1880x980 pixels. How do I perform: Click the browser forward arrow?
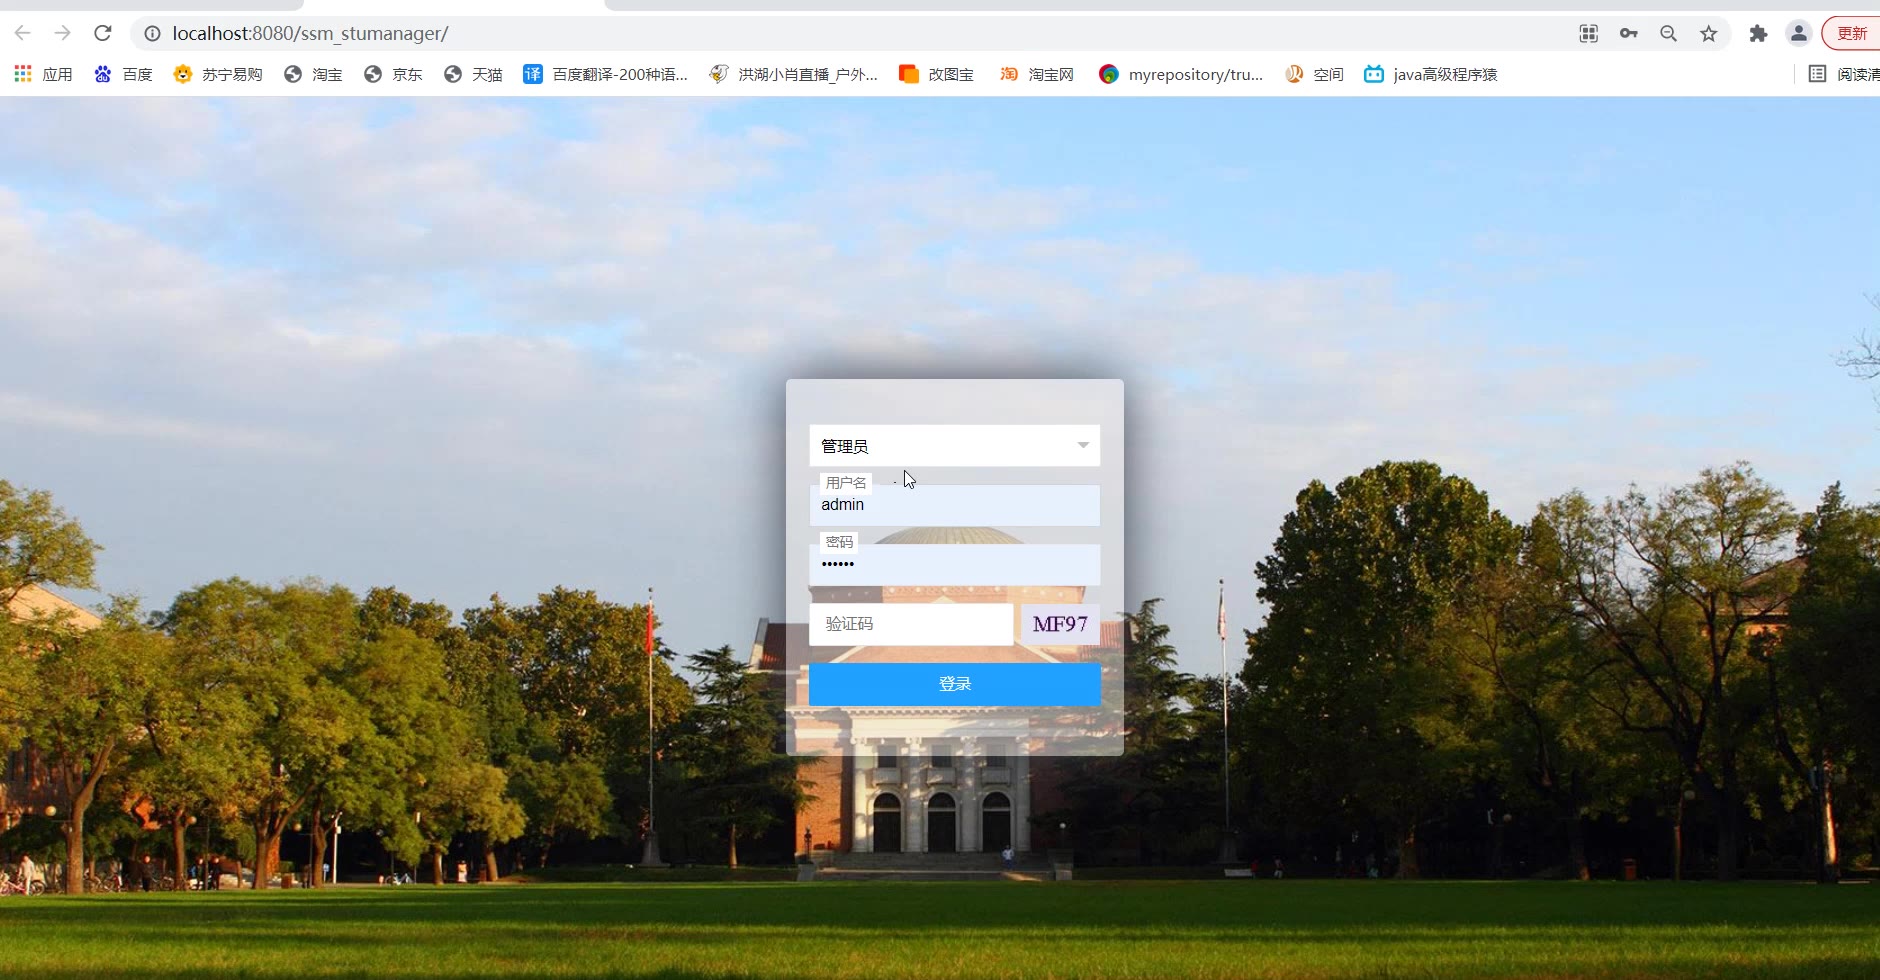62,33
